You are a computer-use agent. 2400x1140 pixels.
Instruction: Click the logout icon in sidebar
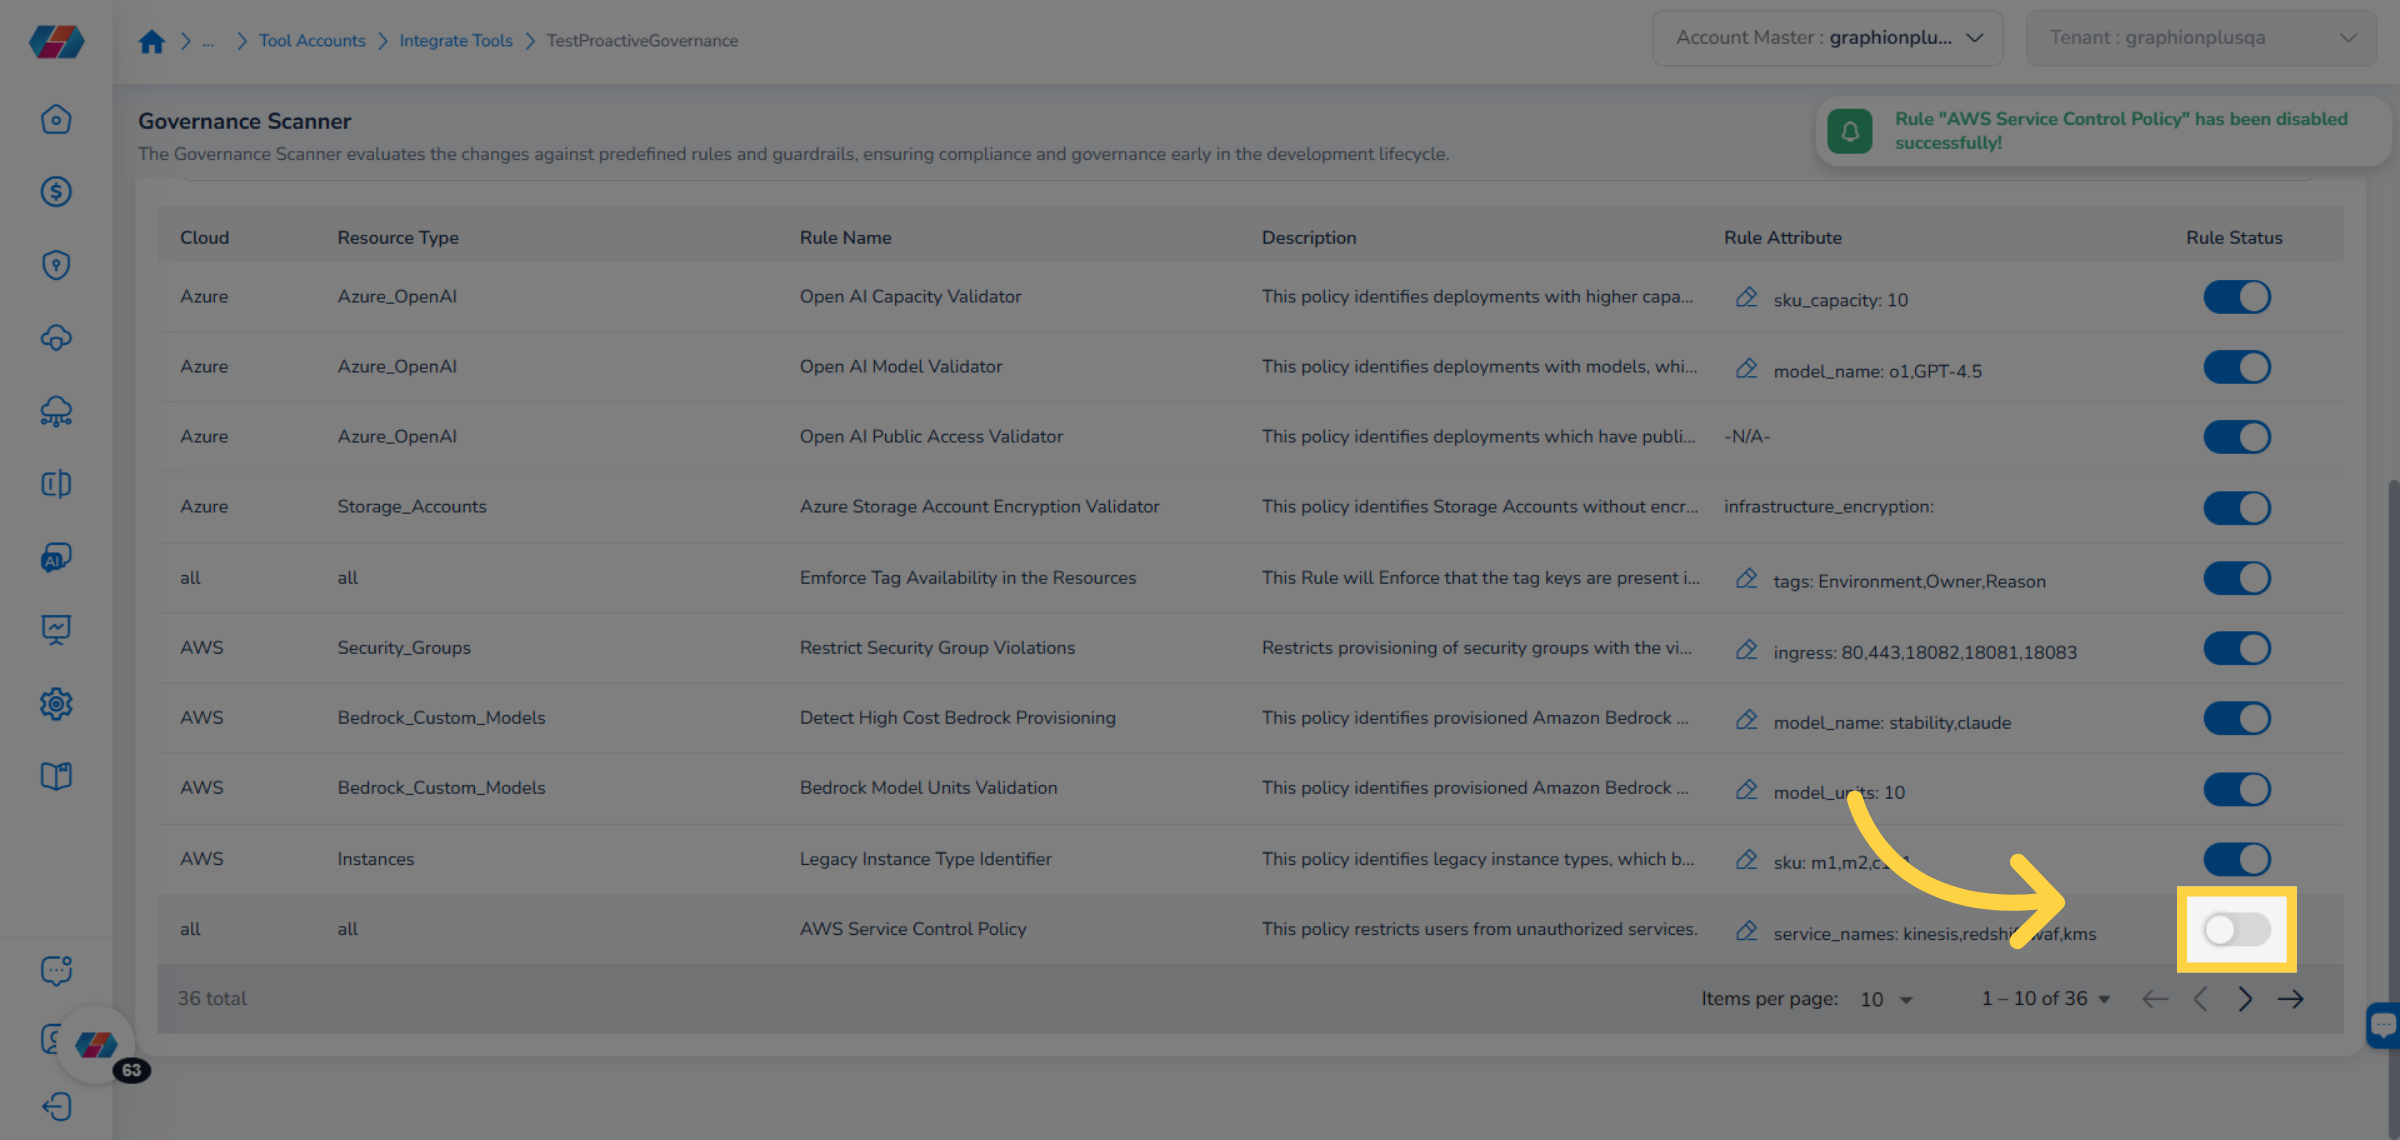[56, 1106]
